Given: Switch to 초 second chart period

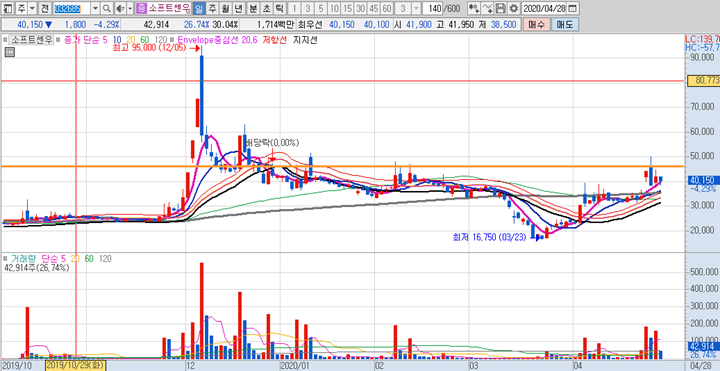Looking at the screenshot, I should 267,8.
